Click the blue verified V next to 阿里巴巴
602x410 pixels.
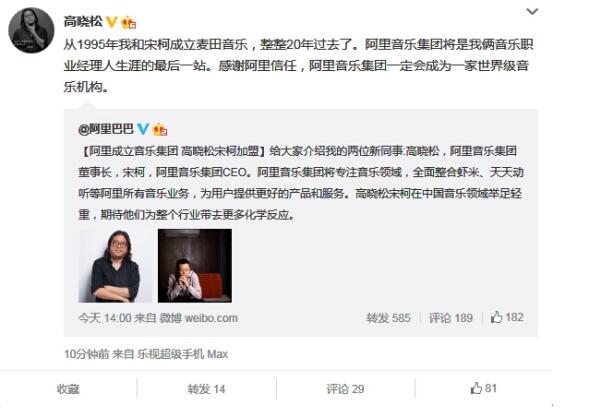point(143,129)
